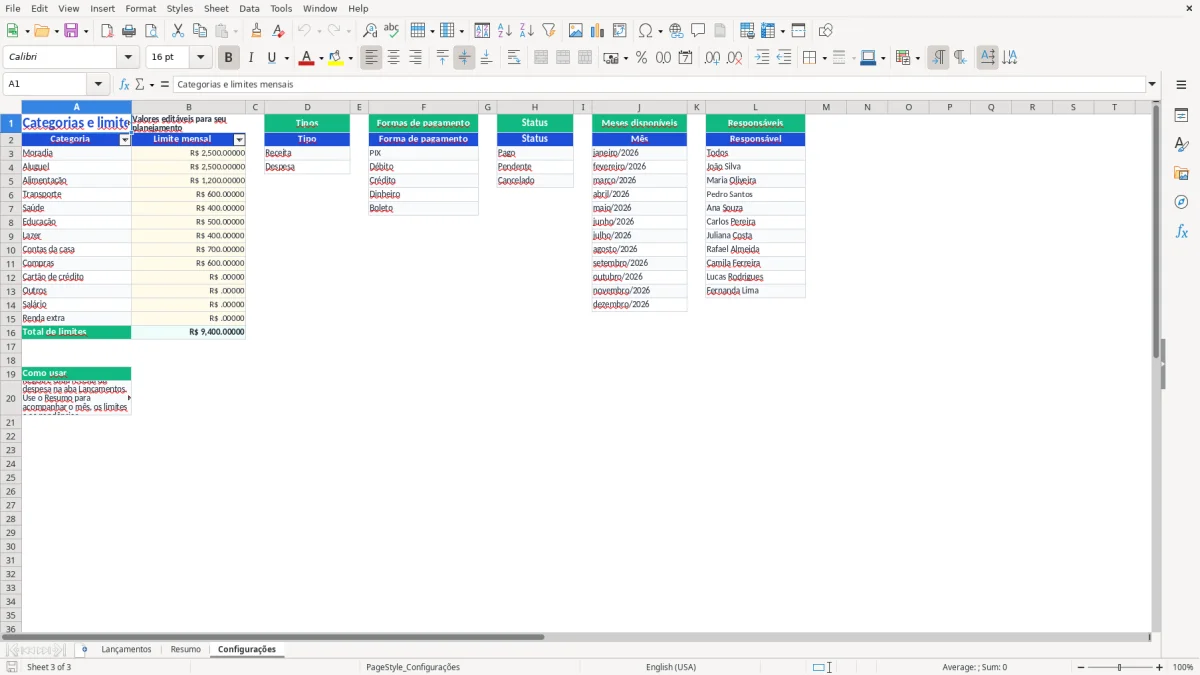Open Font Color dropdown arrow
1200x675 pixels.
pos(321,58)
